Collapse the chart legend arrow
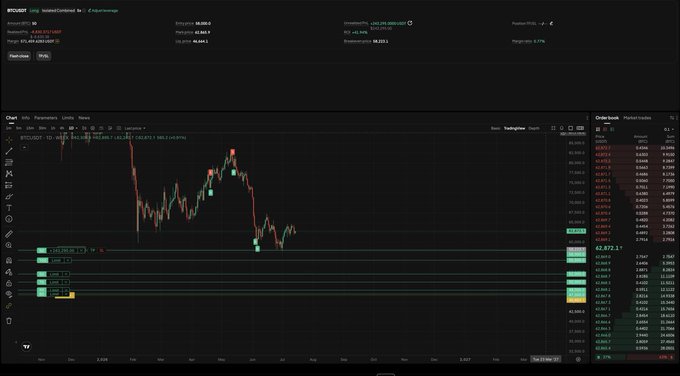The image size is (680, 376). click(x=24, y=147)
